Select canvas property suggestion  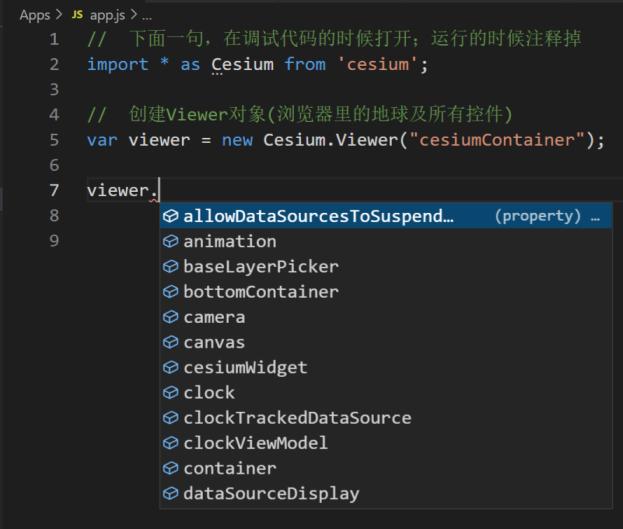[385, 342]
